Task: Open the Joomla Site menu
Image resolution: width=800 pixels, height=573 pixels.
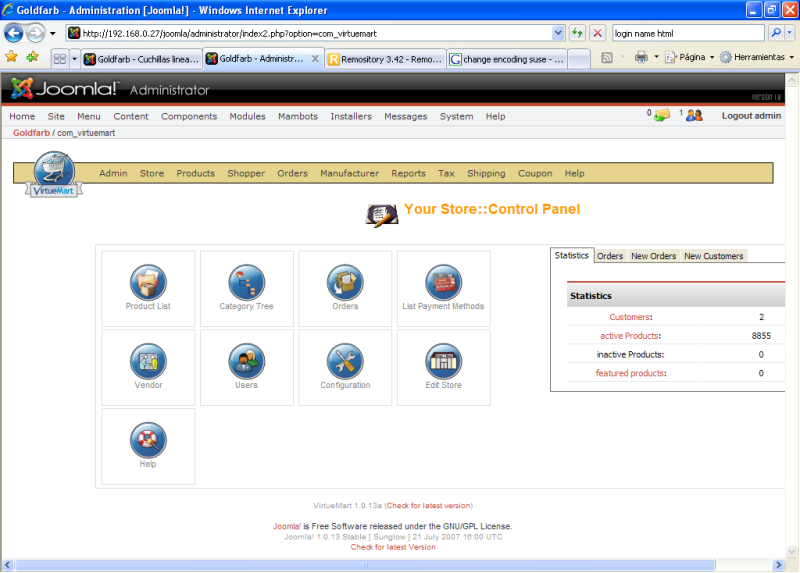Action: pos(56,116)
